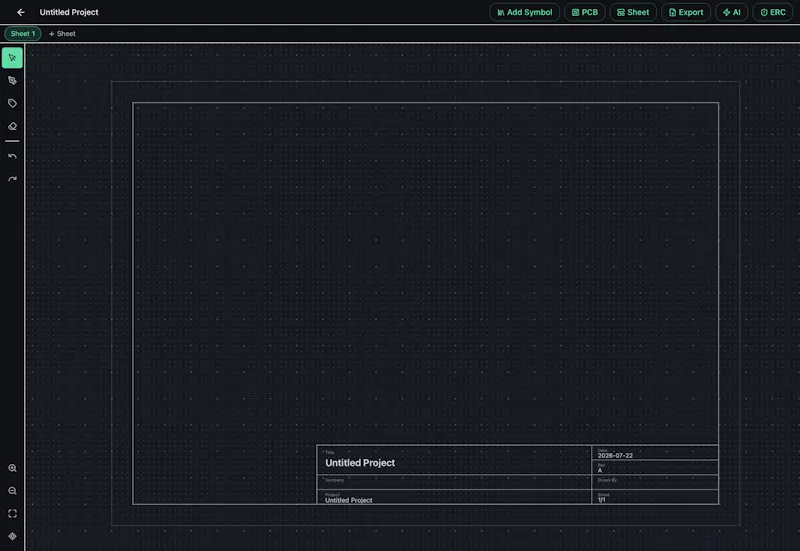Add a new sheet with + Sheet
The image size is (800, 551).
pyautogui.click(x=62, y=34)
